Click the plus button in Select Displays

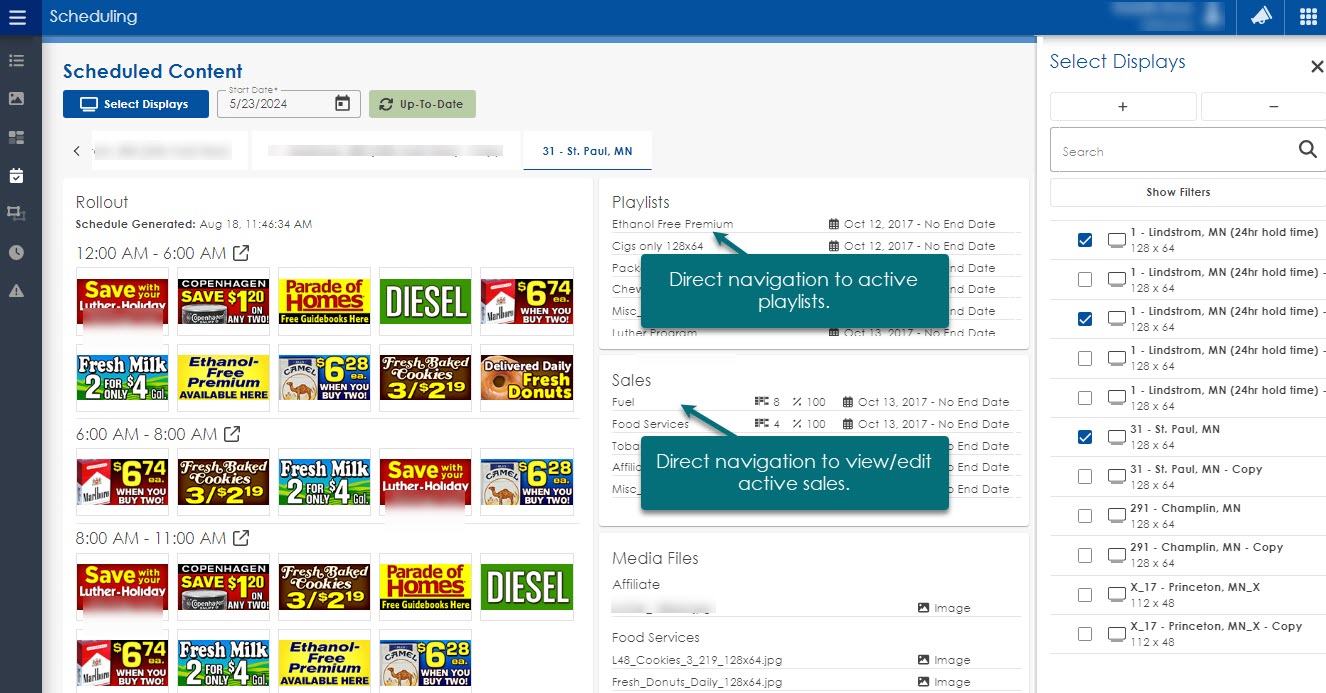1122,106
